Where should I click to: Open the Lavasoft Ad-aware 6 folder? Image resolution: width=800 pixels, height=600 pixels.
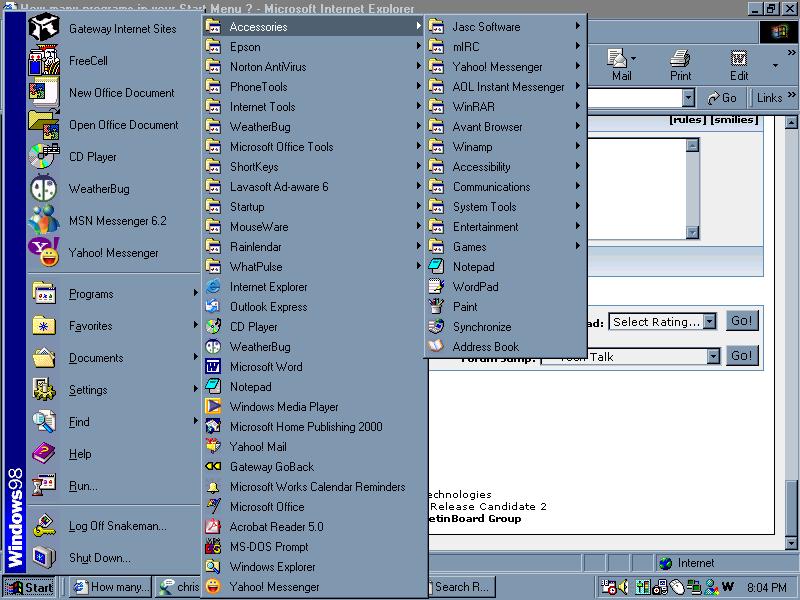314,187
